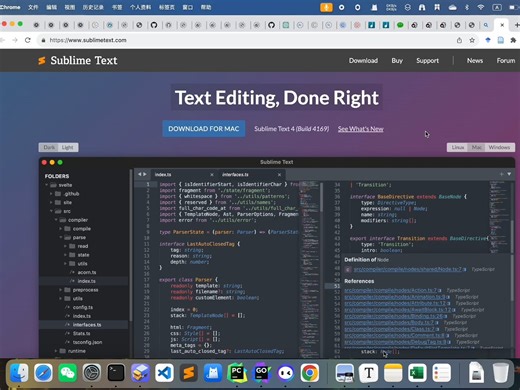
Task: Click the Wi-Fi icon in the menu bar
Action: tap(481, 7)
